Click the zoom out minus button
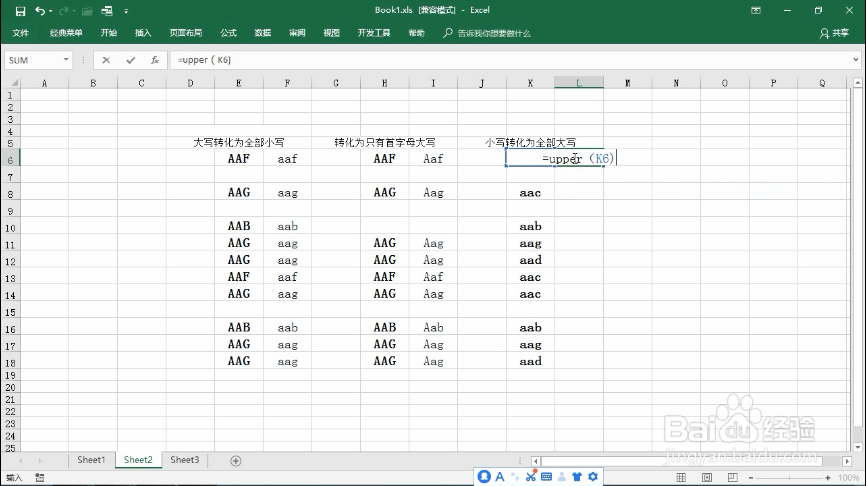 (x=751, y=478)
